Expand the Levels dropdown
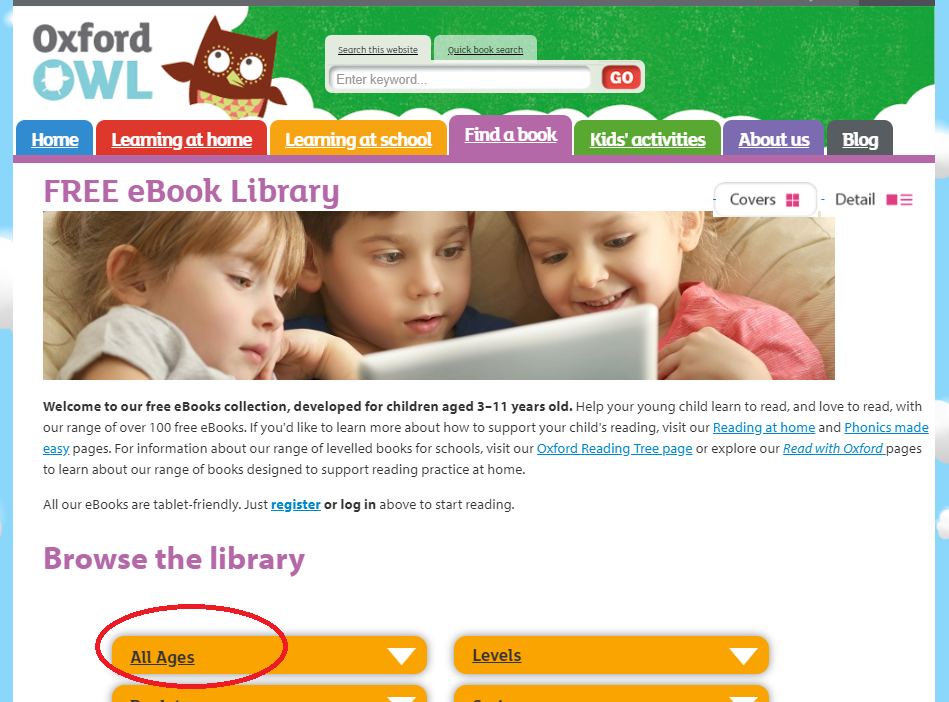Screen dimensions: 949x702 611,655
